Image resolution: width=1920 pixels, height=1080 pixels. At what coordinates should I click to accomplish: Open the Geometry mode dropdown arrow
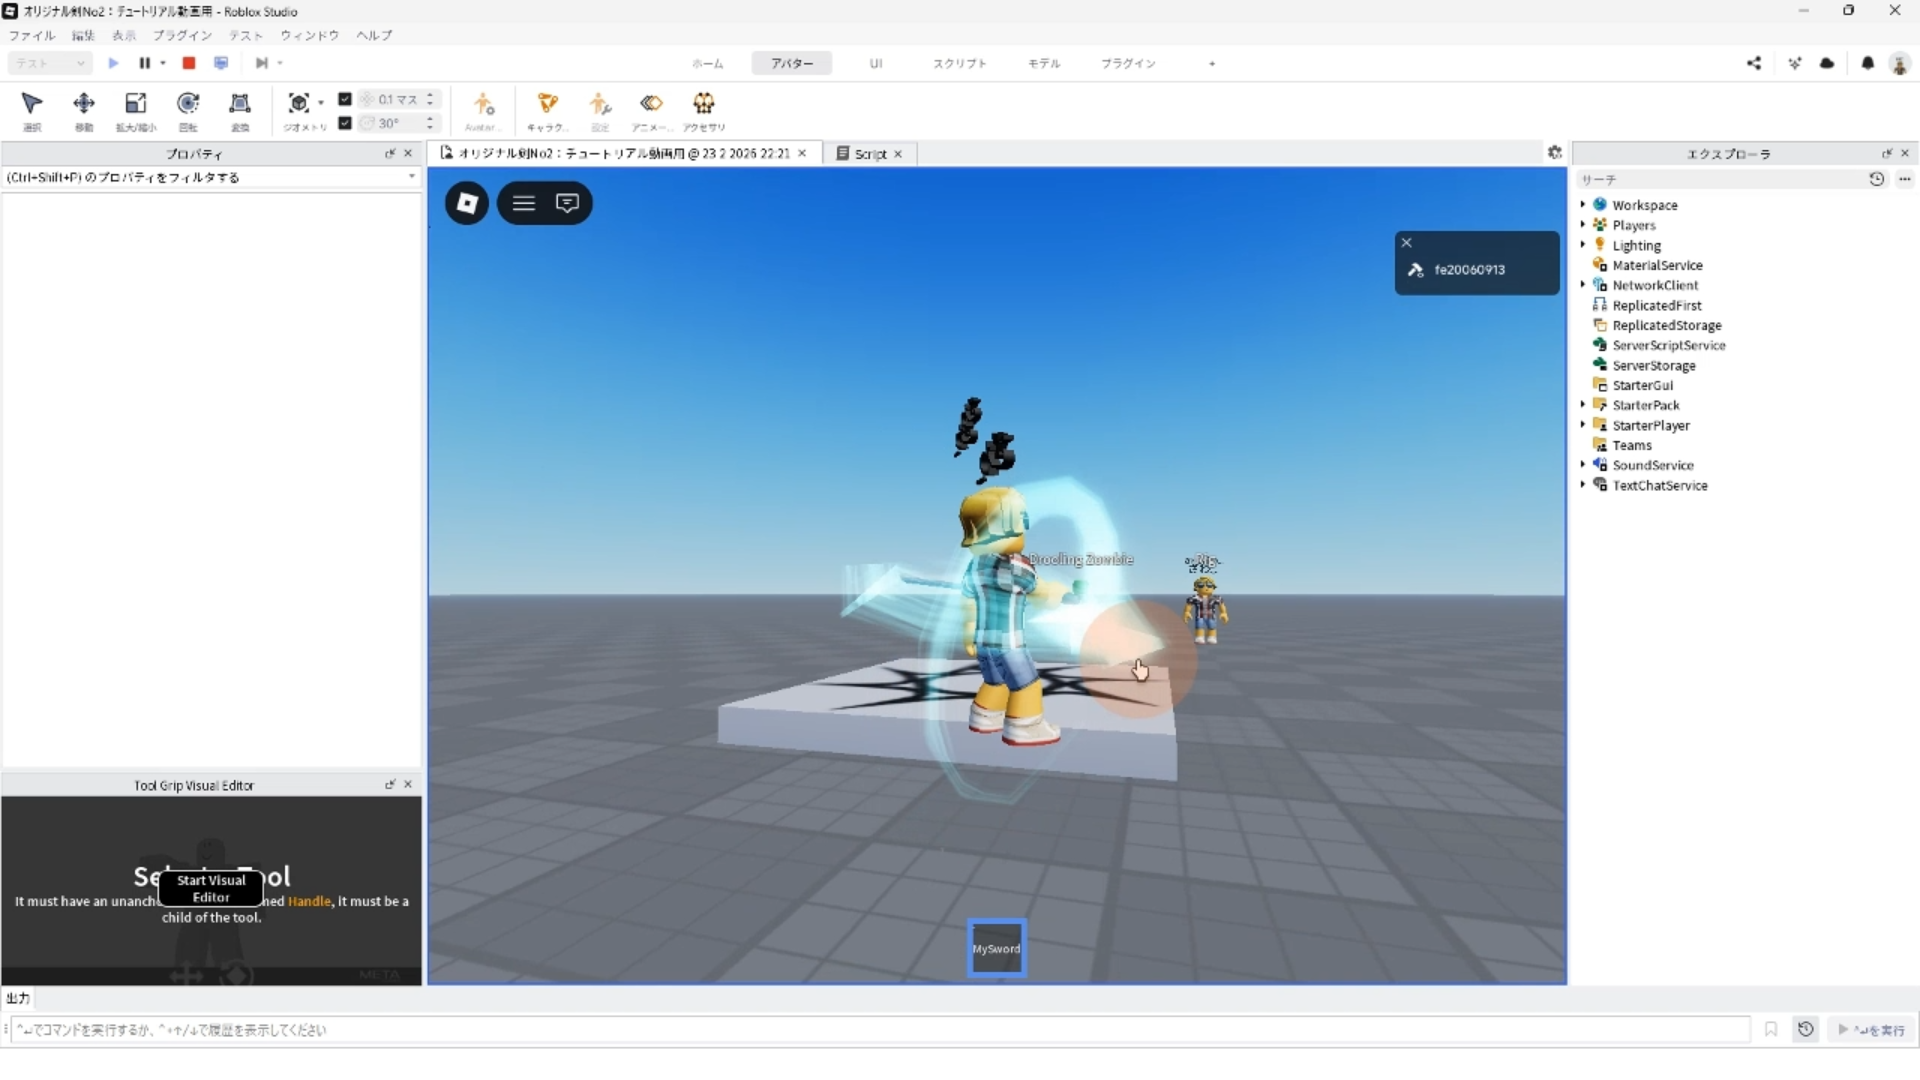(x=321, y=102)
